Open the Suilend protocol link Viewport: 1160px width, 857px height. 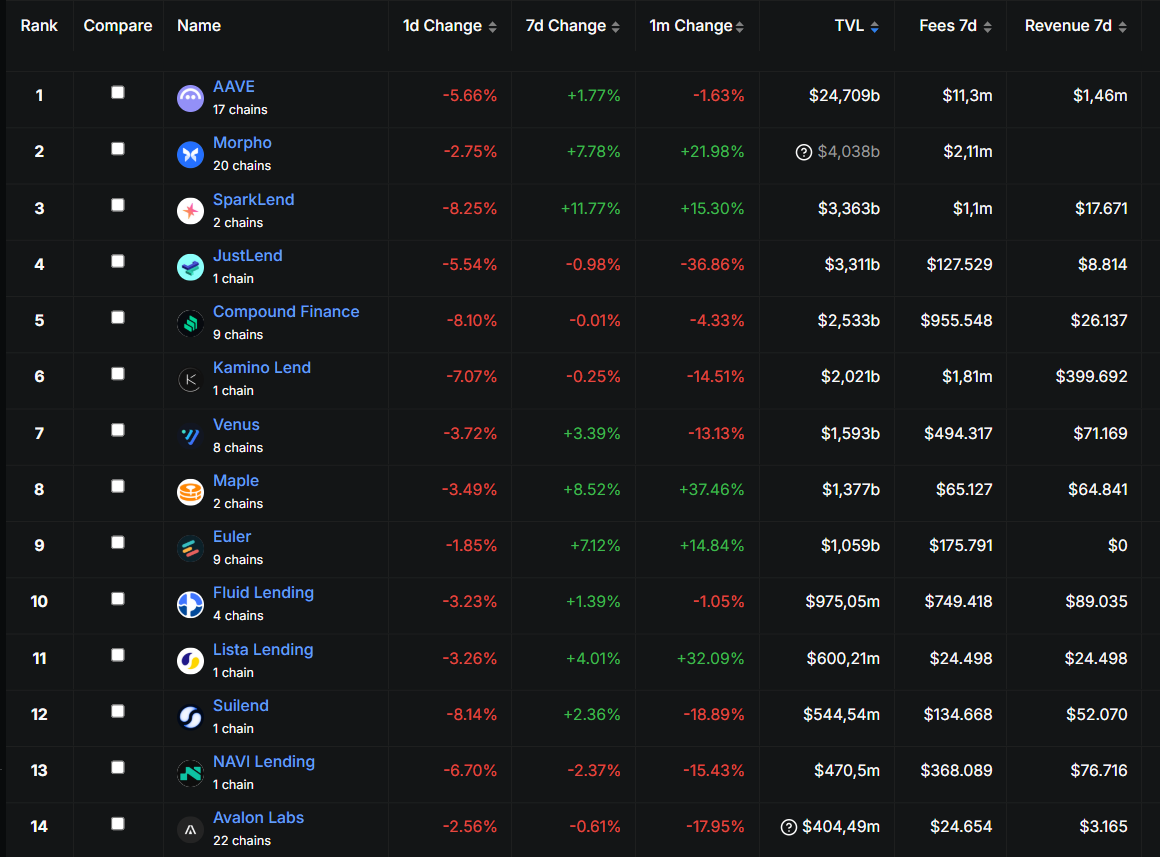click(x=241, y=706)
